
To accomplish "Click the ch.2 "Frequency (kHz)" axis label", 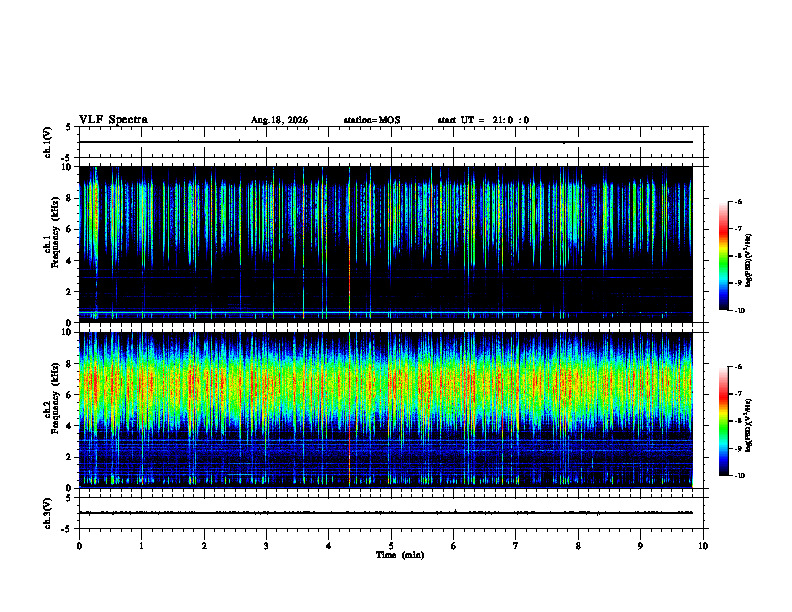I will coord(55,398).
